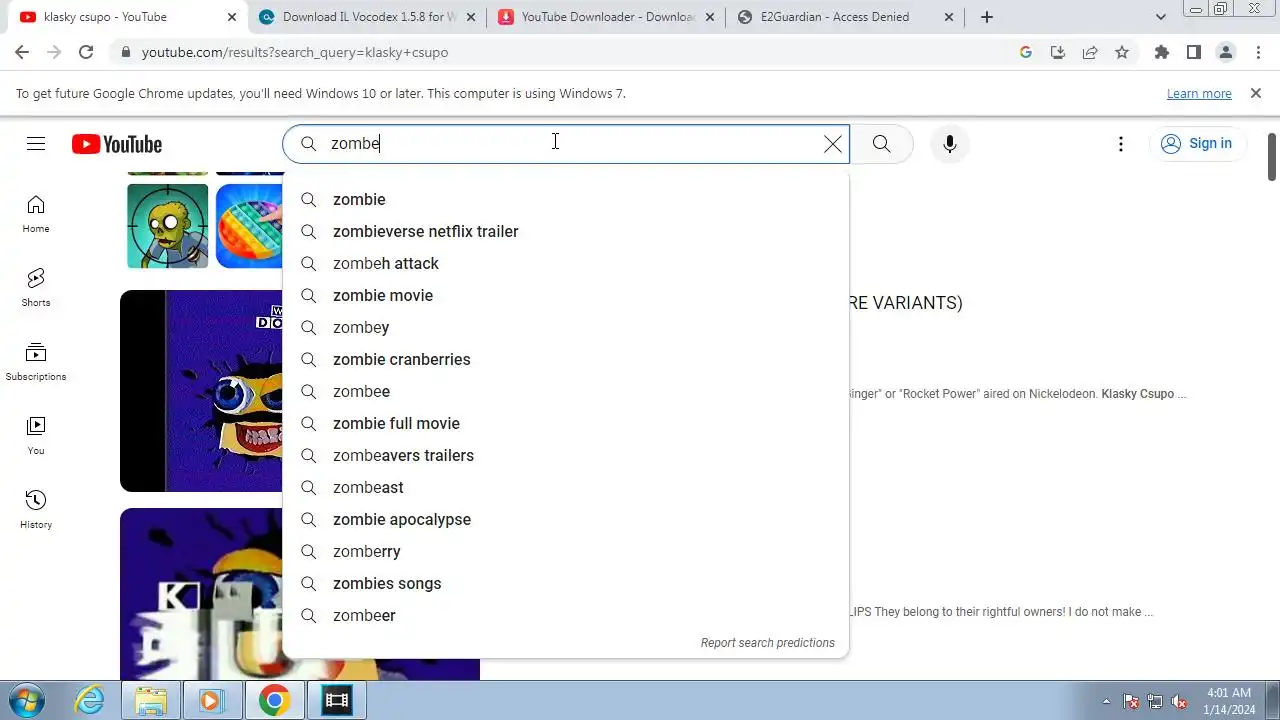
Task: Click the magnifier search button
Action: coord(881,144)
